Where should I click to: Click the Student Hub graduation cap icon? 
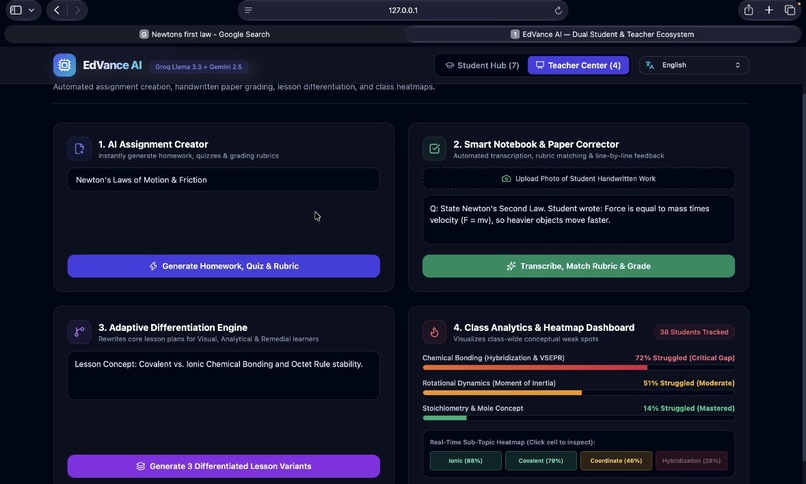pos(450,65)
